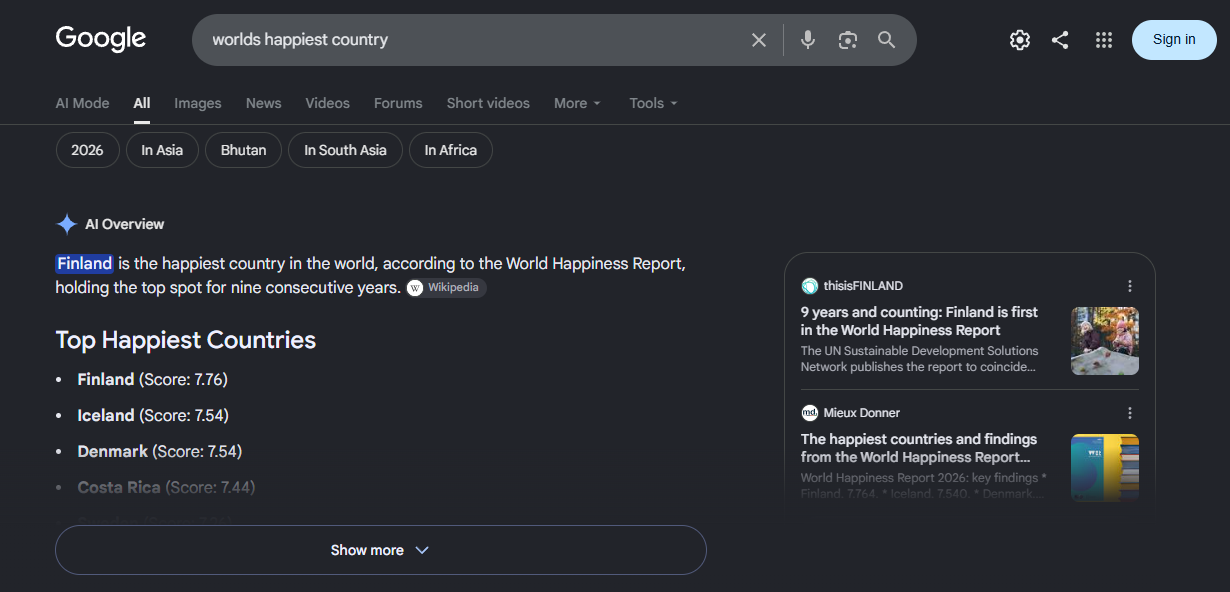
Task: Clear the search box with the X icon
Action: coord(759,40)
